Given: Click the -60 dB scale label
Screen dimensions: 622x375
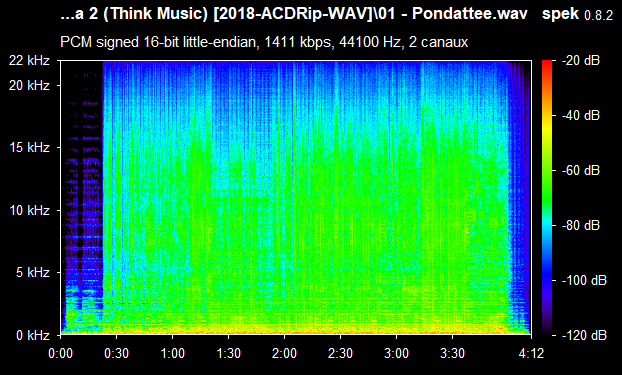Looking at the screenshot, I should tap(581, 171).
